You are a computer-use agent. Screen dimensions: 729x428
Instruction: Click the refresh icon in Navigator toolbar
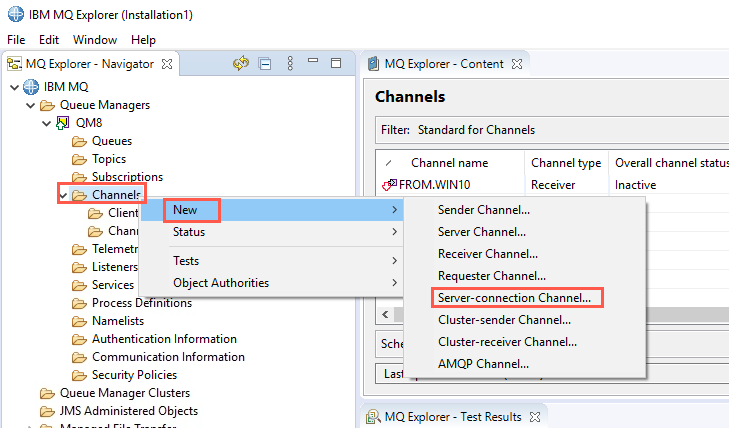click(241, 63)
